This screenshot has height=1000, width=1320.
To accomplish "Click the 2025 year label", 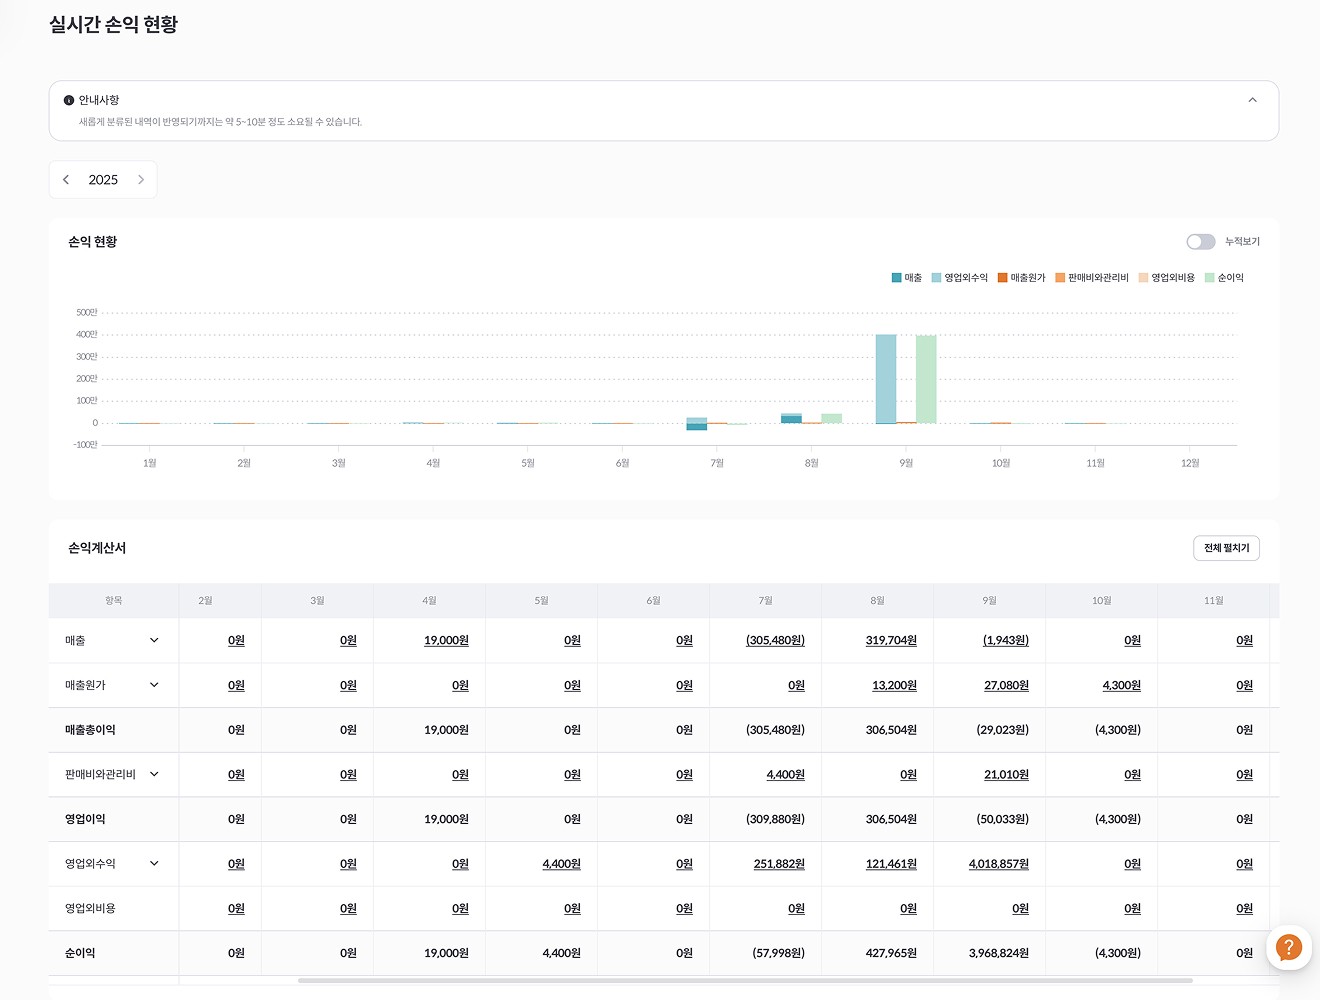I will click(103, 180).
